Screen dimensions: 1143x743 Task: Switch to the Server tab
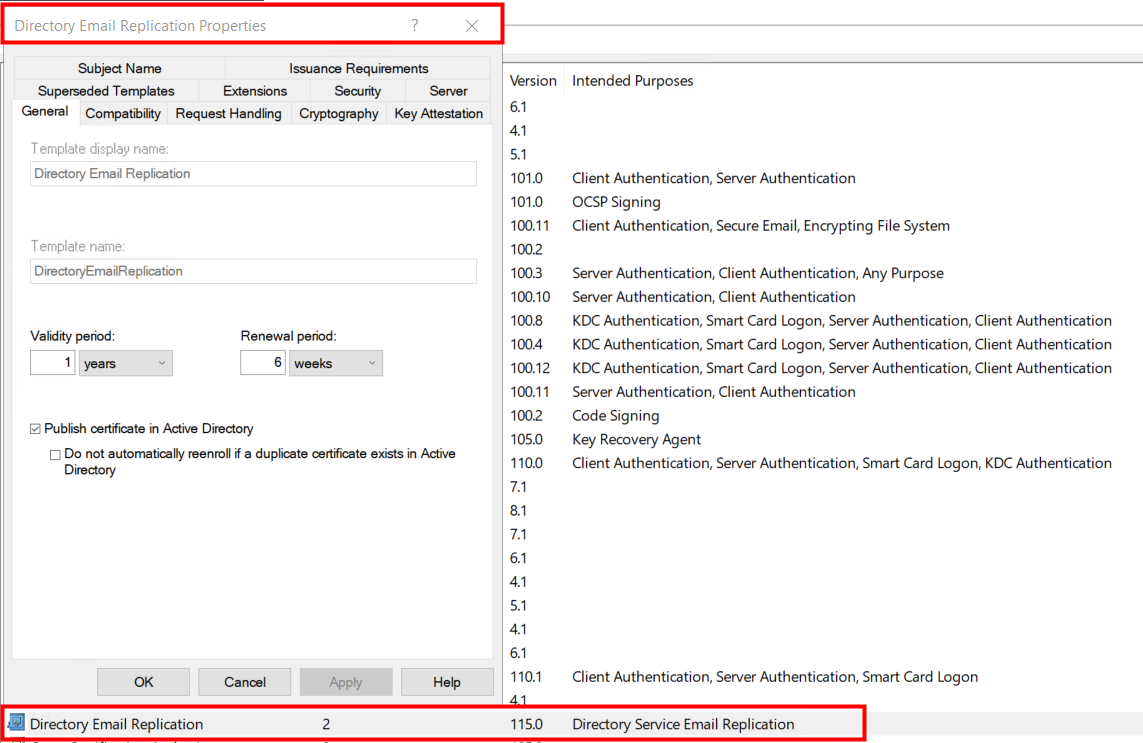[448, 90]
